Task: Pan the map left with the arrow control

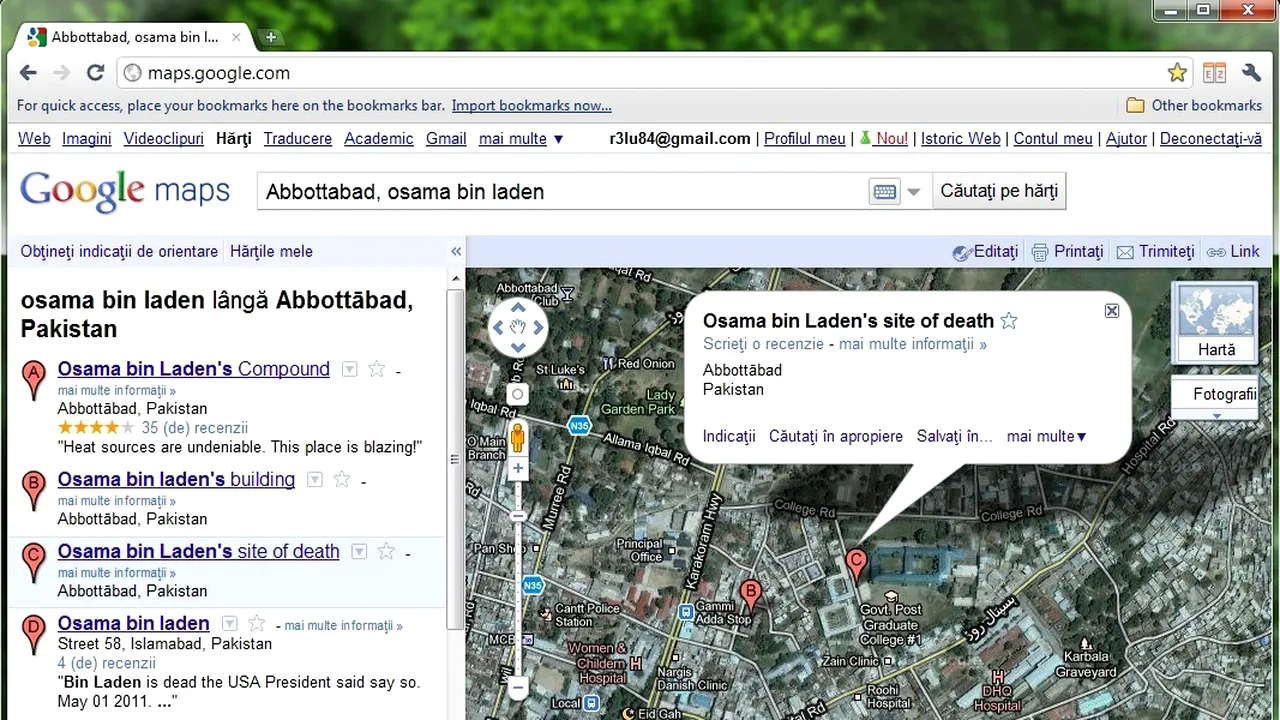Action: [498, 327]
